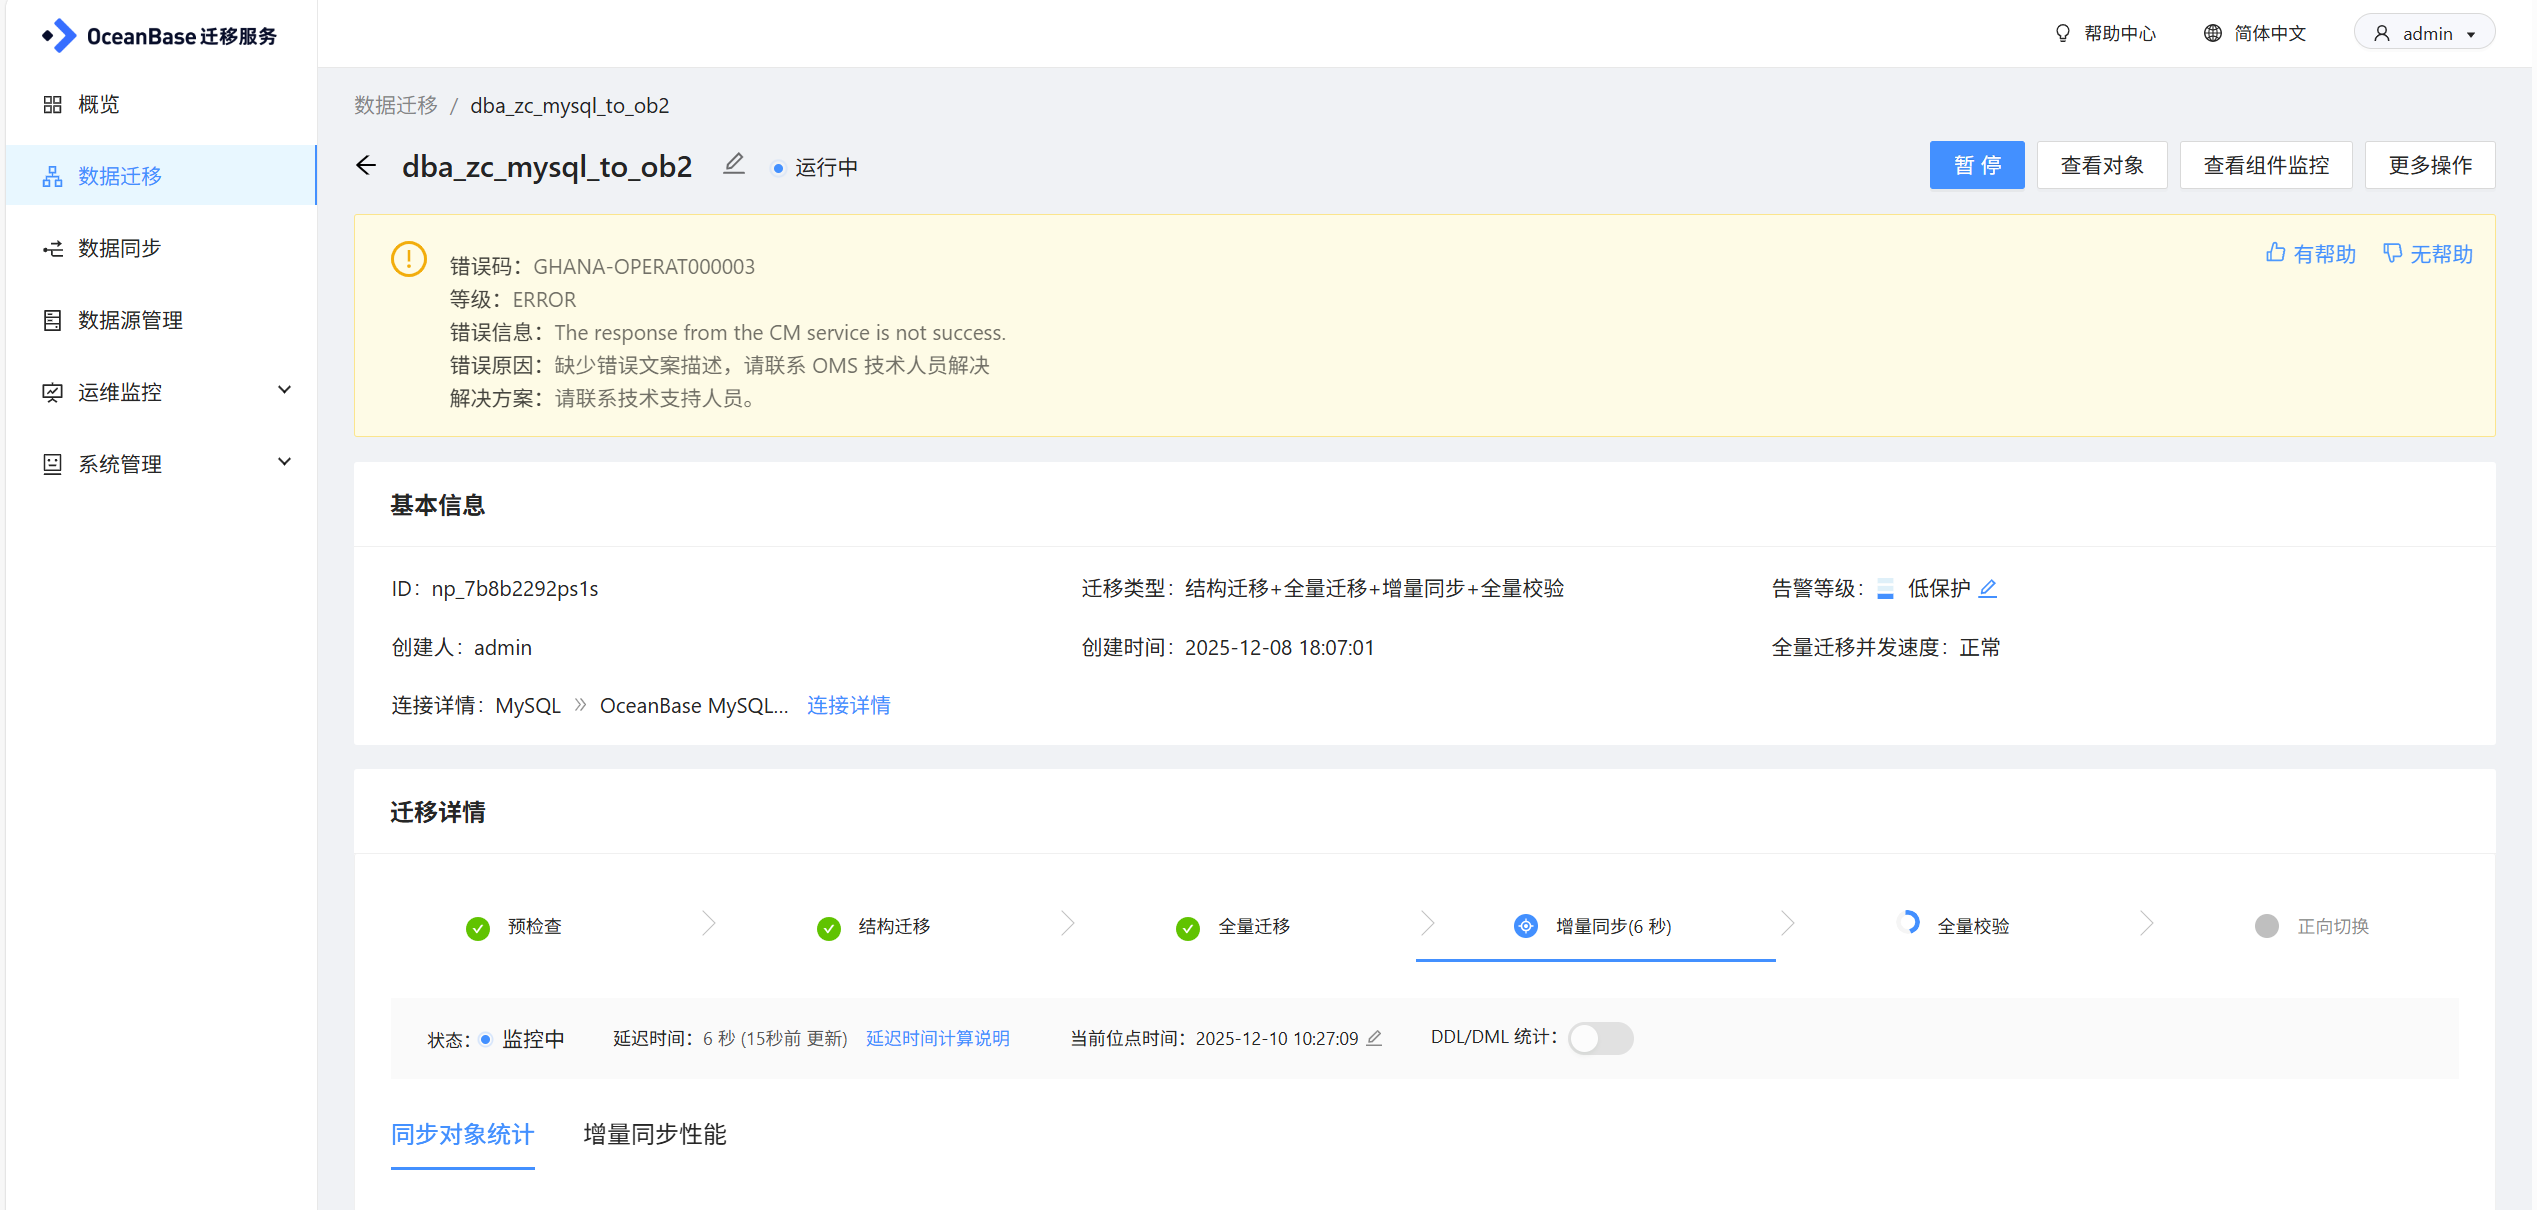The image size is (2537, 1210).
Task: Open the 连接详情 link
Action: click(x=848, y=706)
